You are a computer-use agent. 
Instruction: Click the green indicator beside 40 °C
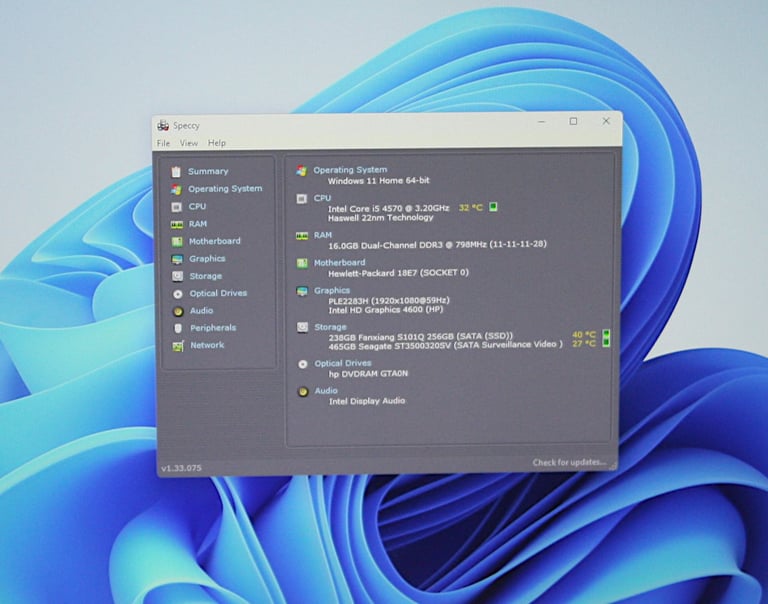[x=606, y=334]
